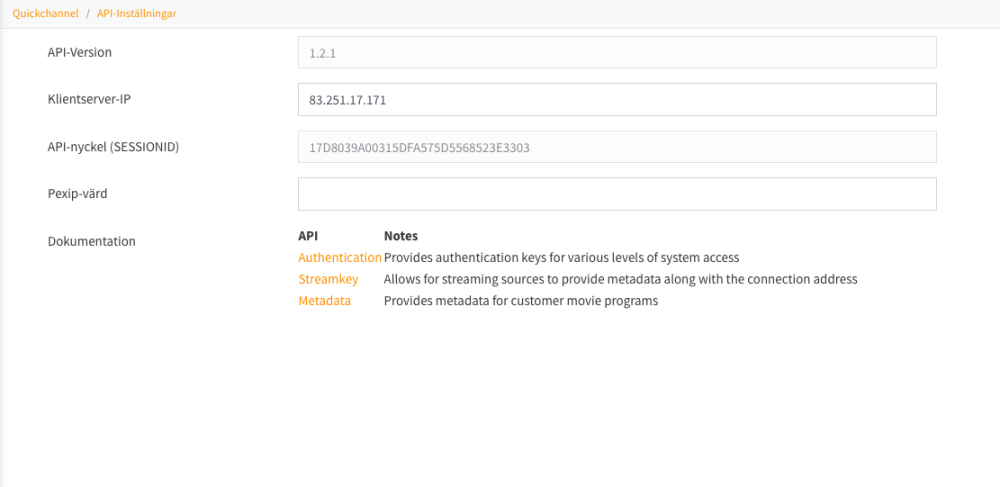Click the Streamkey notes description text
Image resolution: width=1000 pixels, height=487 pixels.
coord(620,279)
